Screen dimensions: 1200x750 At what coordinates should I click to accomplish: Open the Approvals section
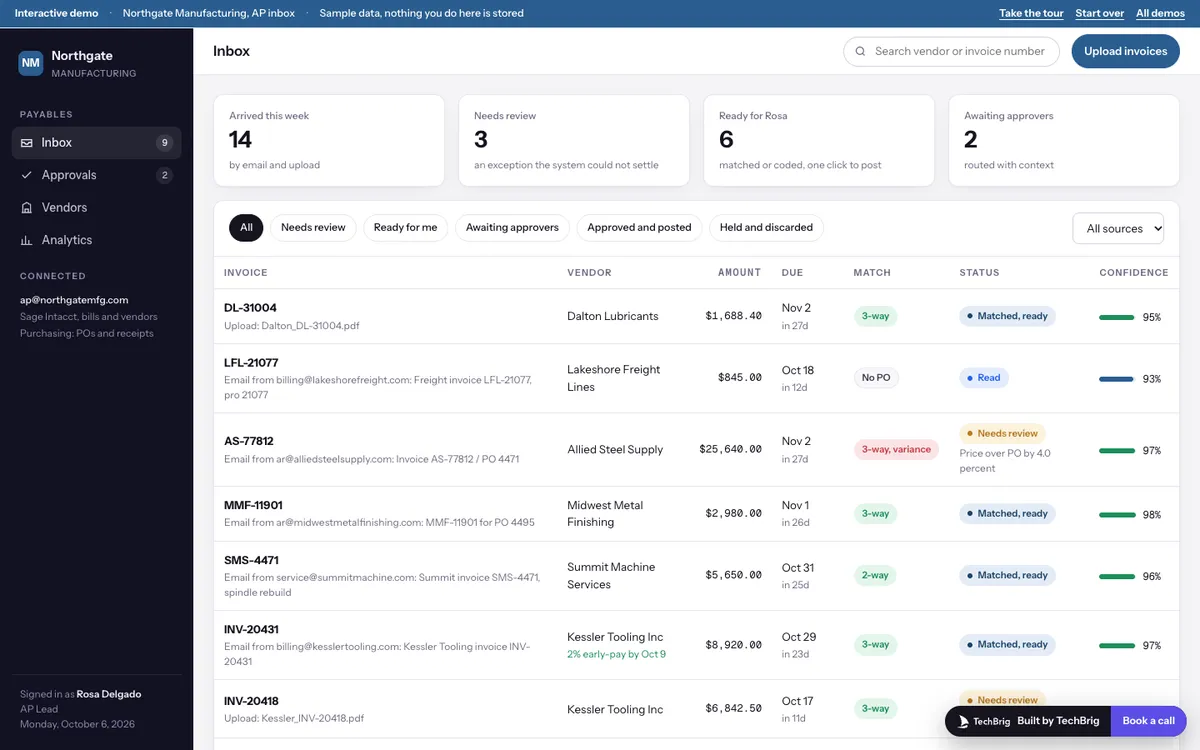[96, 175]
